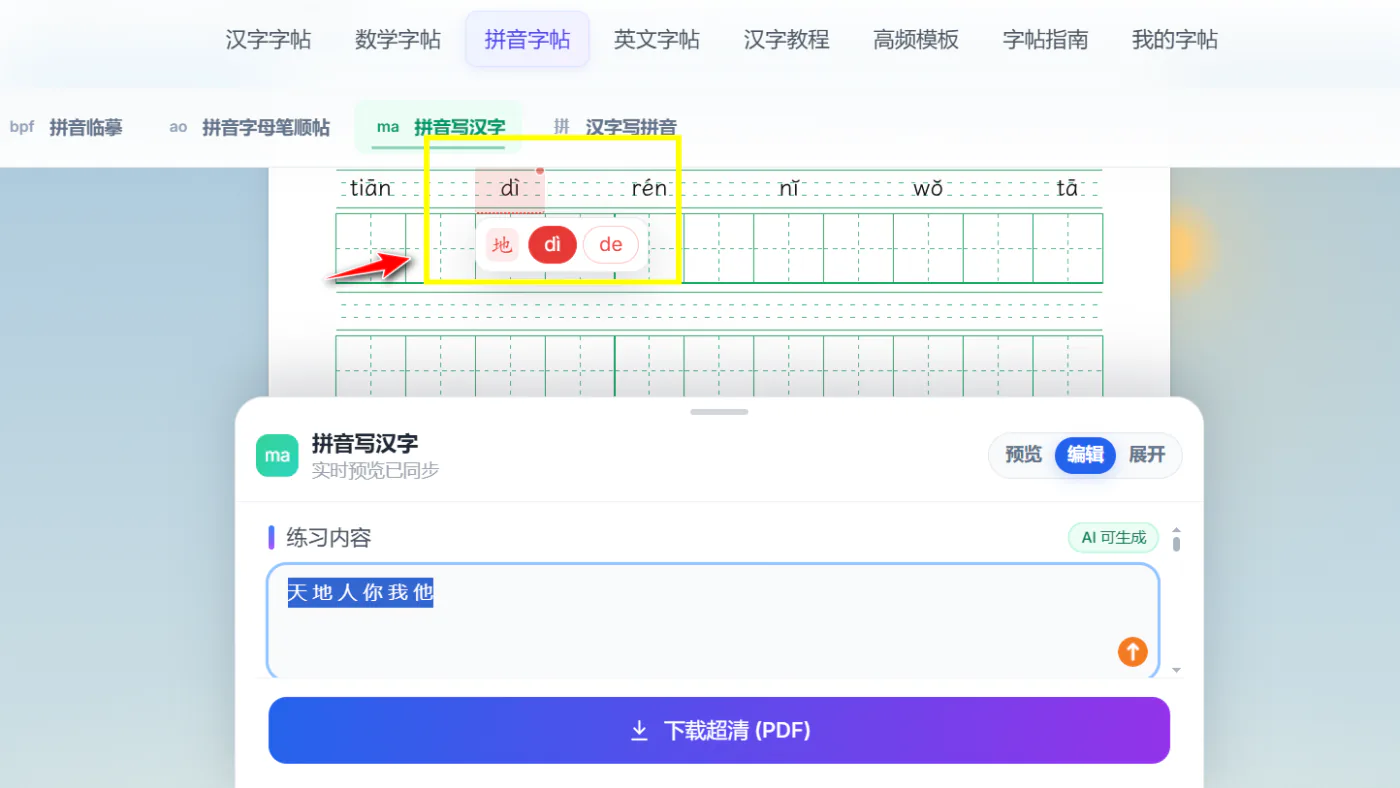Open the 汉字教程 tab

(787, 40)
